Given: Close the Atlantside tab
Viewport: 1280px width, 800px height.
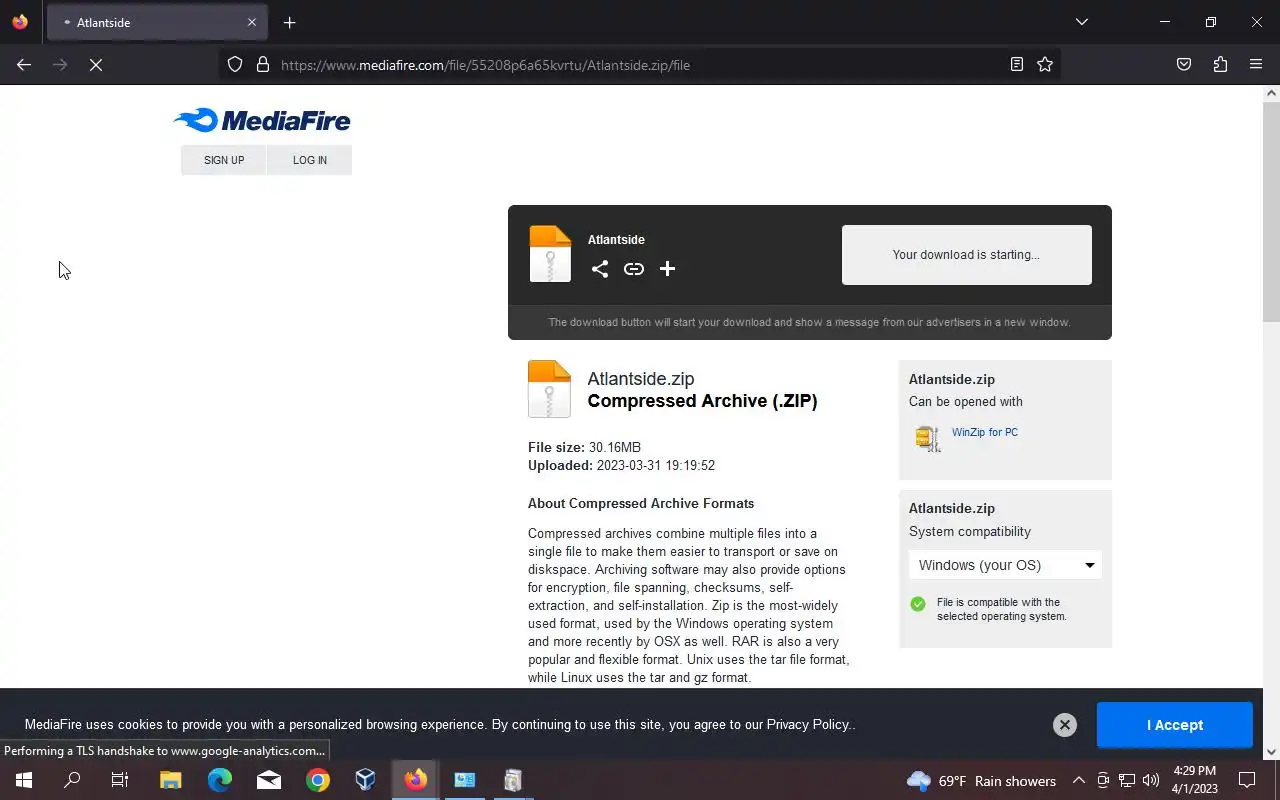Looking at the screenshot, I should click(251, 22).
